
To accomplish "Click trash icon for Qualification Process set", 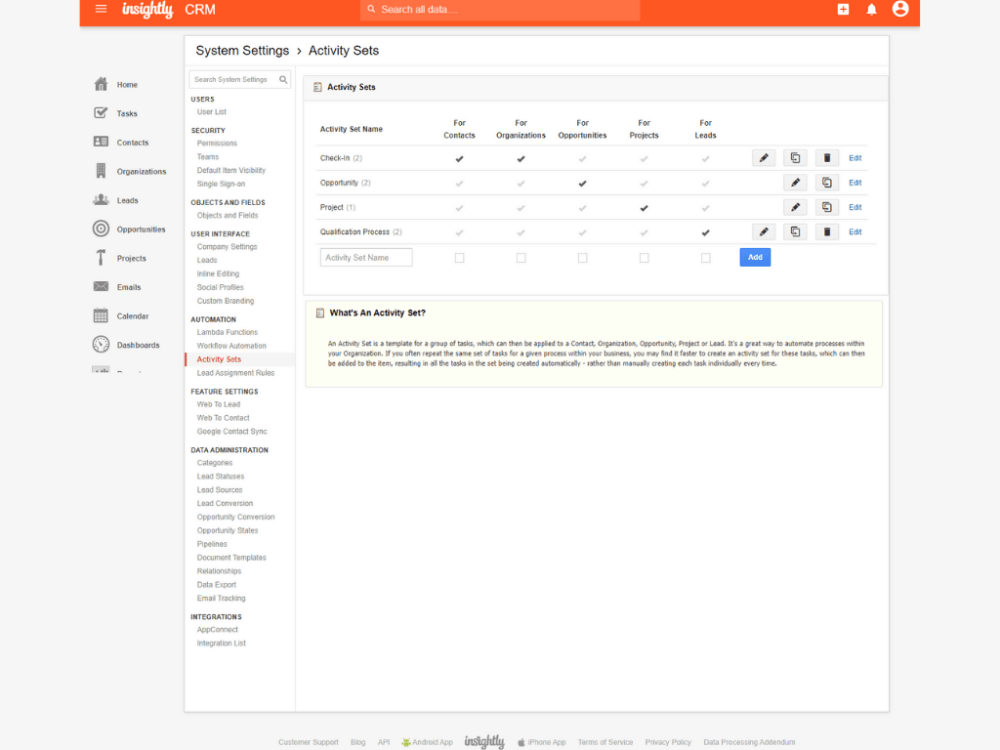I will click(x=827, y=232).
